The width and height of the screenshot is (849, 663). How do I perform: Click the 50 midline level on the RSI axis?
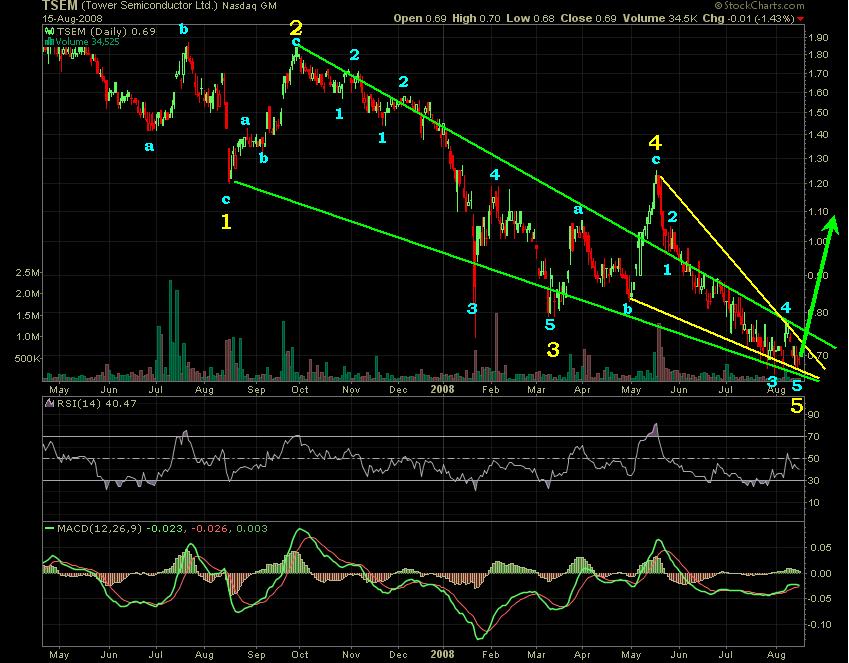click(814, 459)
